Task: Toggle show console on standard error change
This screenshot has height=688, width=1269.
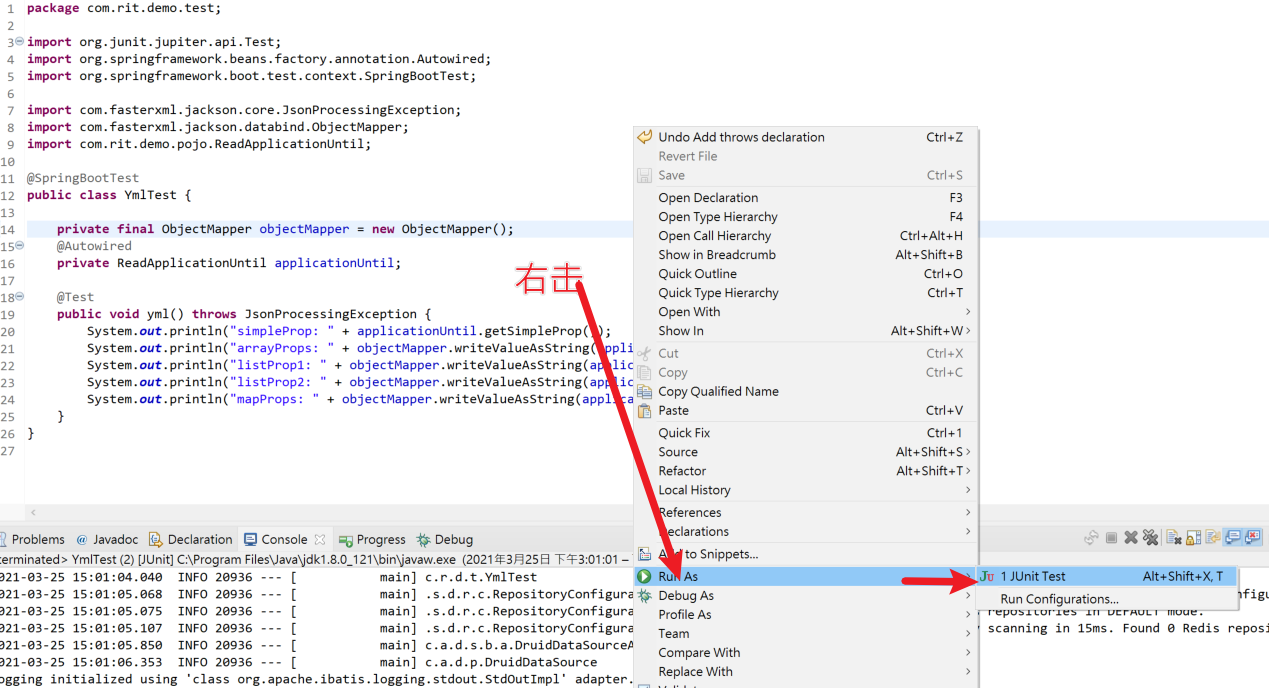Action: 1252,538
